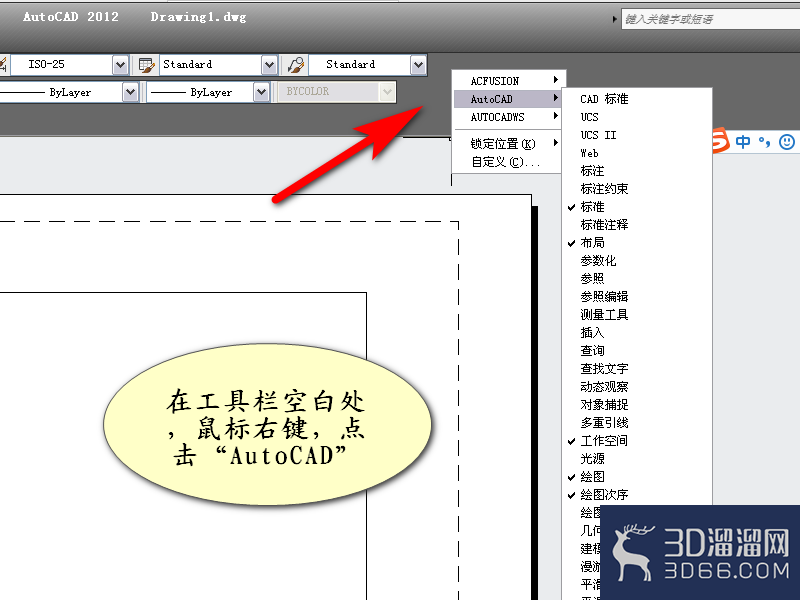This screenshot has width=800, height=600.
Task: Open first ByLayer linetype dropdown
Action: pyautogui.click(x=131, y=92)
